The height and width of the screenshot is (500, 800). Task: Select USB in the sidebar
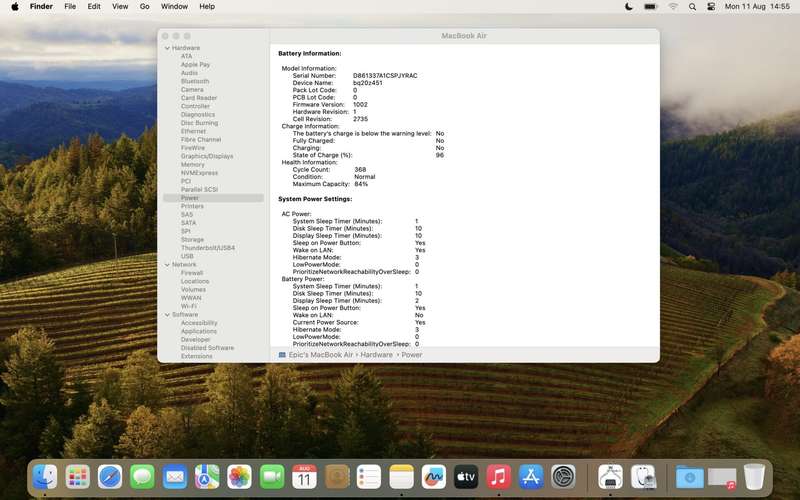187,256
